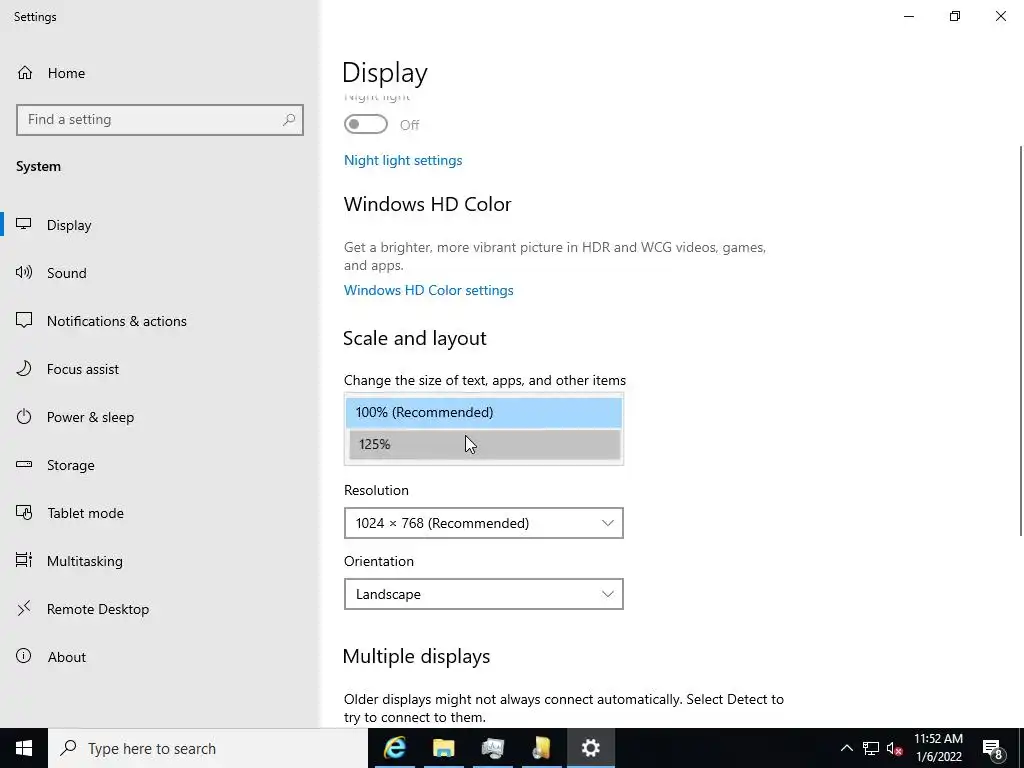Image resolution: width=1024 pixels, height=768 pixels.
Task: Open the Windows Start menu
Action: (x=24, y=748)
